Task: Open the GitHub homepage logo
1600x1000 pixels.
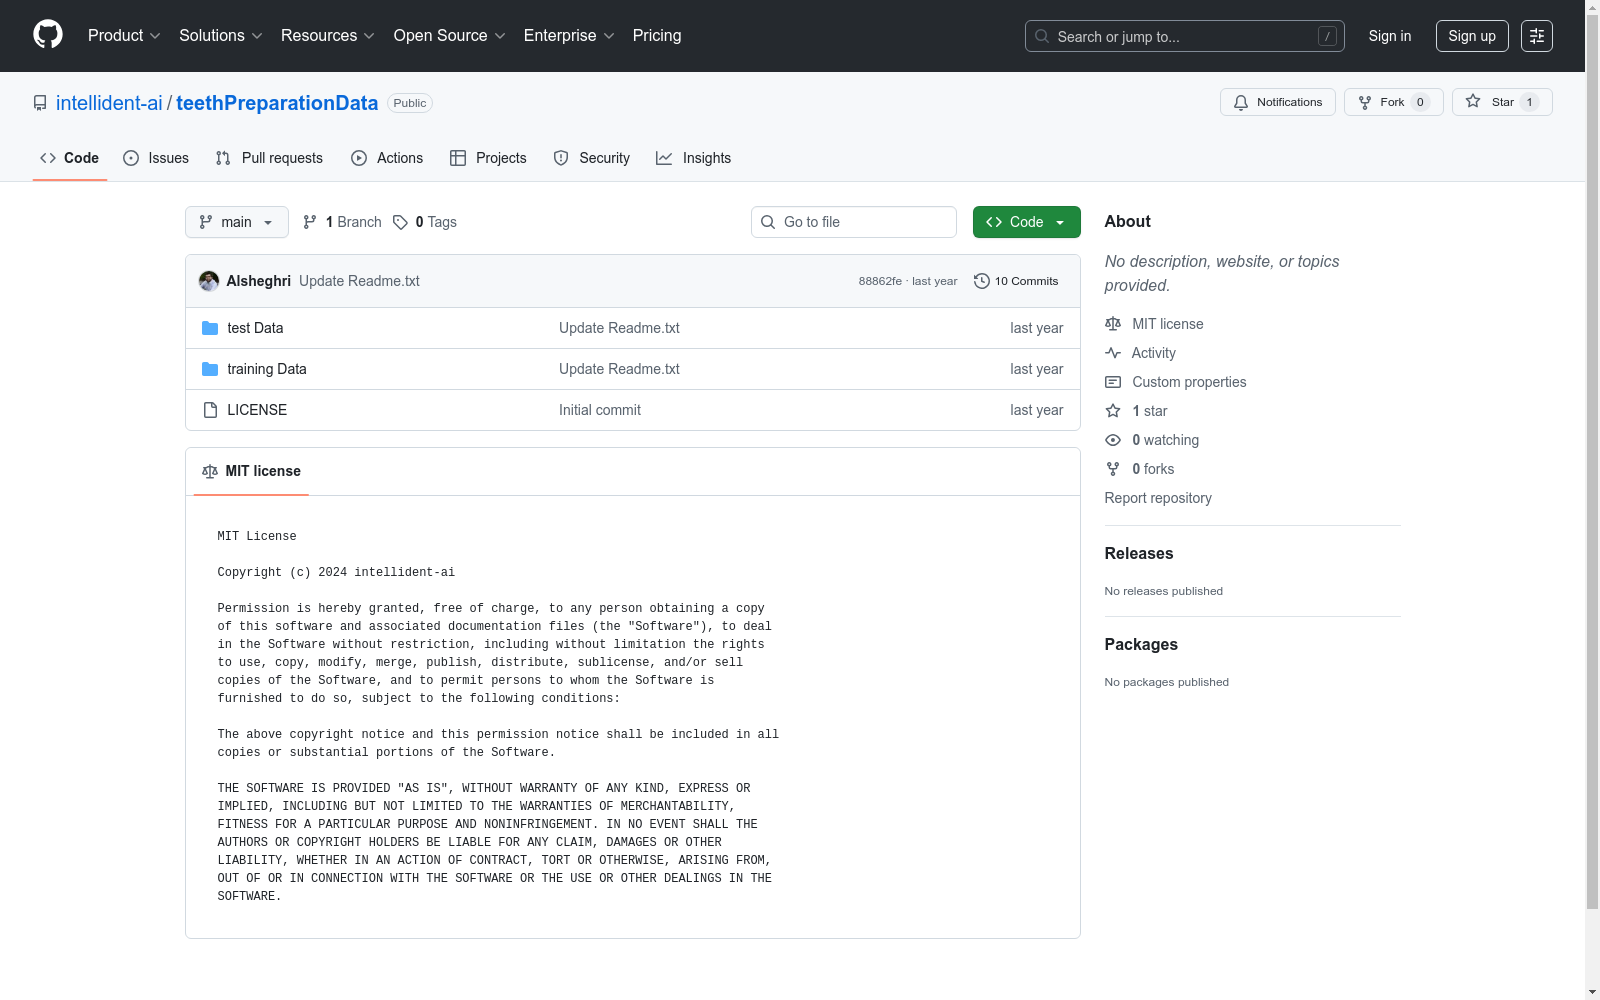Action: tap(48, 35)
